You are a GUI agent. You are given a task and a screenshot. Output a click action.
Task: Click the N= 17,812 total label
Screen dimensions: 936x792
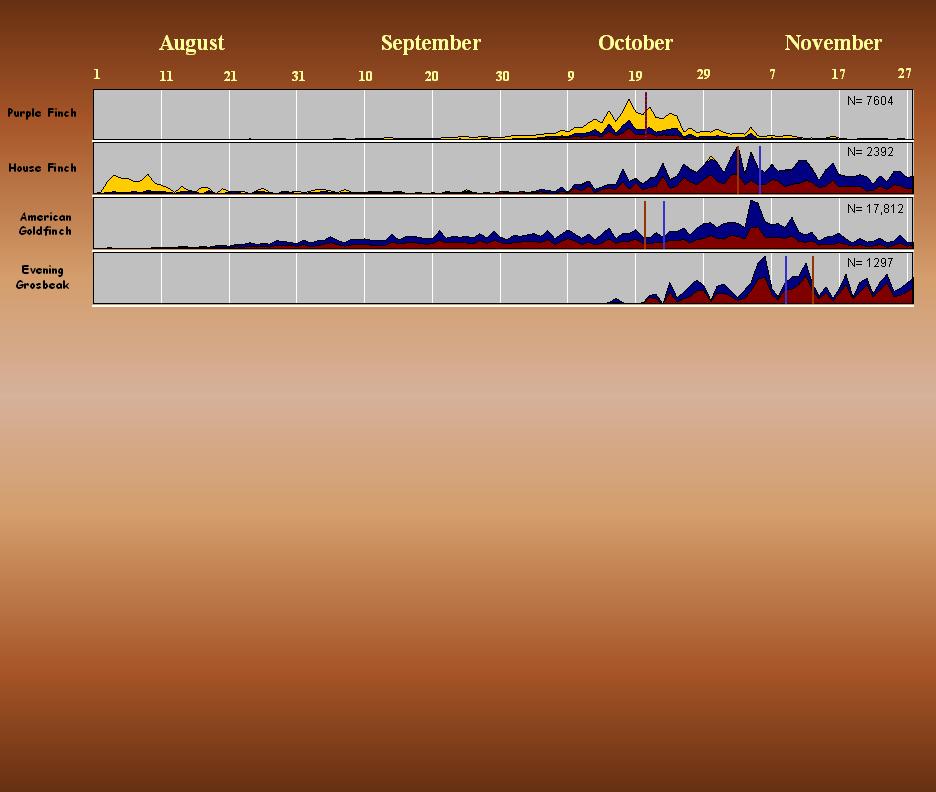coord(874,209)
